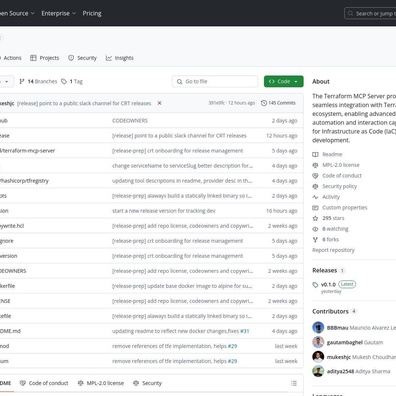Open the branch selector dropdown arrow
The width and height of the screenshot is (396, 396).
point(7,81)
